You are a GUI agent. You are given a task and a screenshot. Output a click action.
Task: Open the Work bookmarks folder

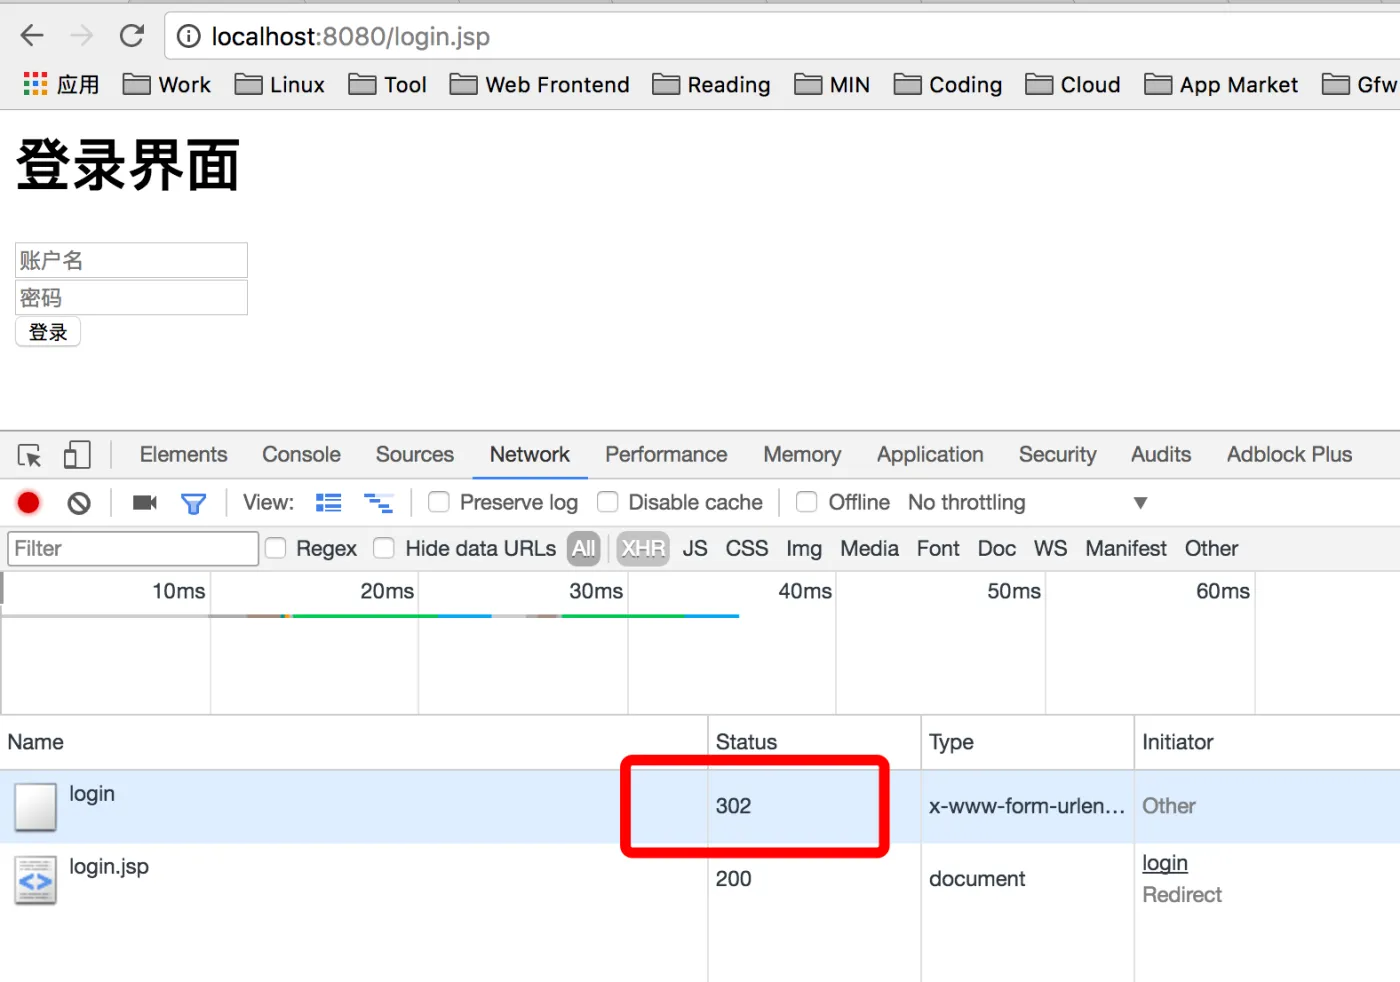coord(167,85)
